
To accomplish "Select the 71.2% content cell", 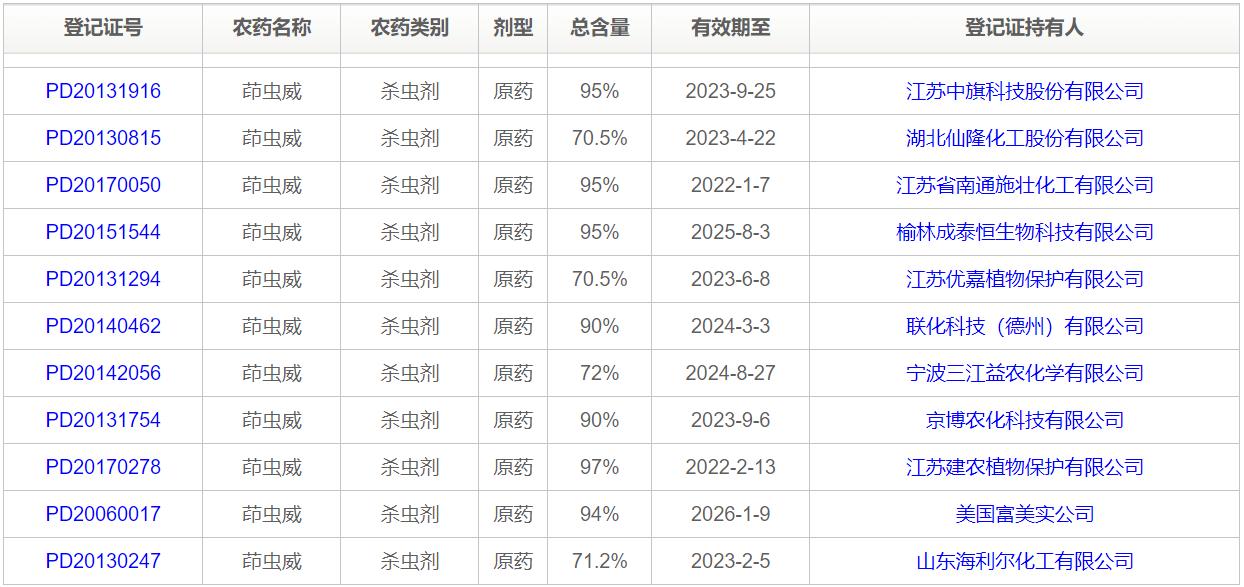I will tap(600, 561).
